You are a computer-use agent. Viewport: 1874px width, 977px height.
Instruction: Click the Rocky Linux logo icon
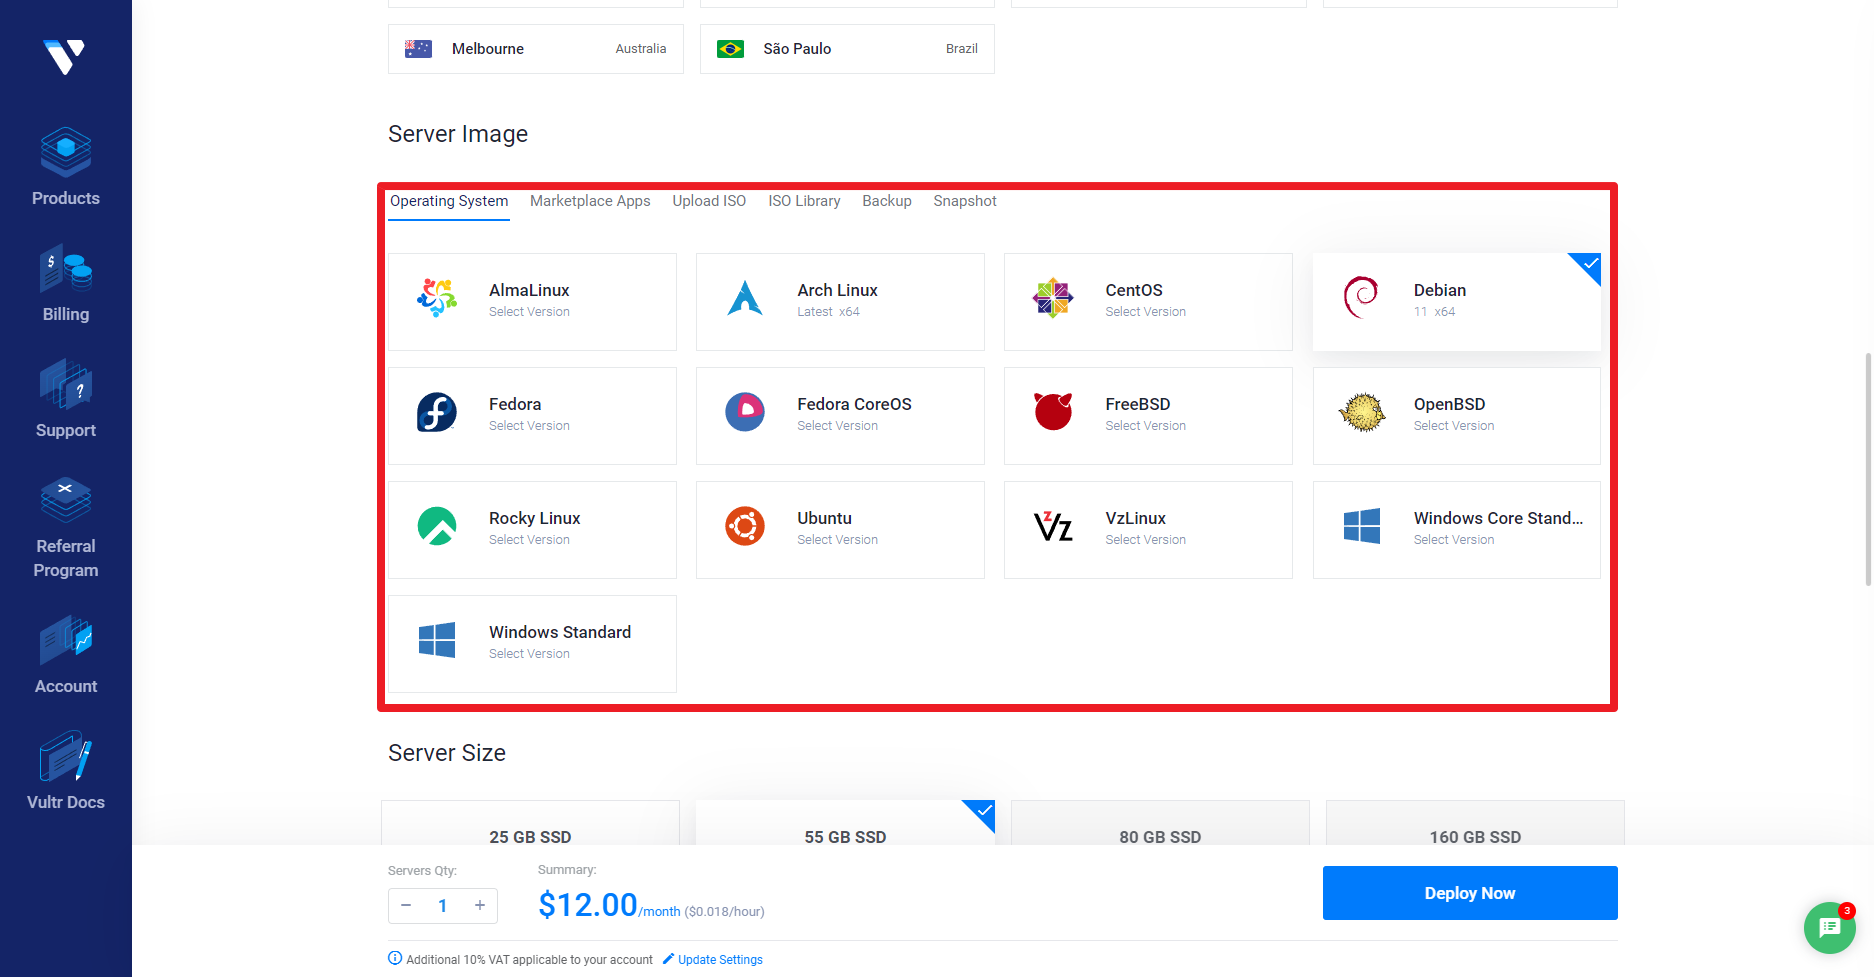(x=437, y=526)
